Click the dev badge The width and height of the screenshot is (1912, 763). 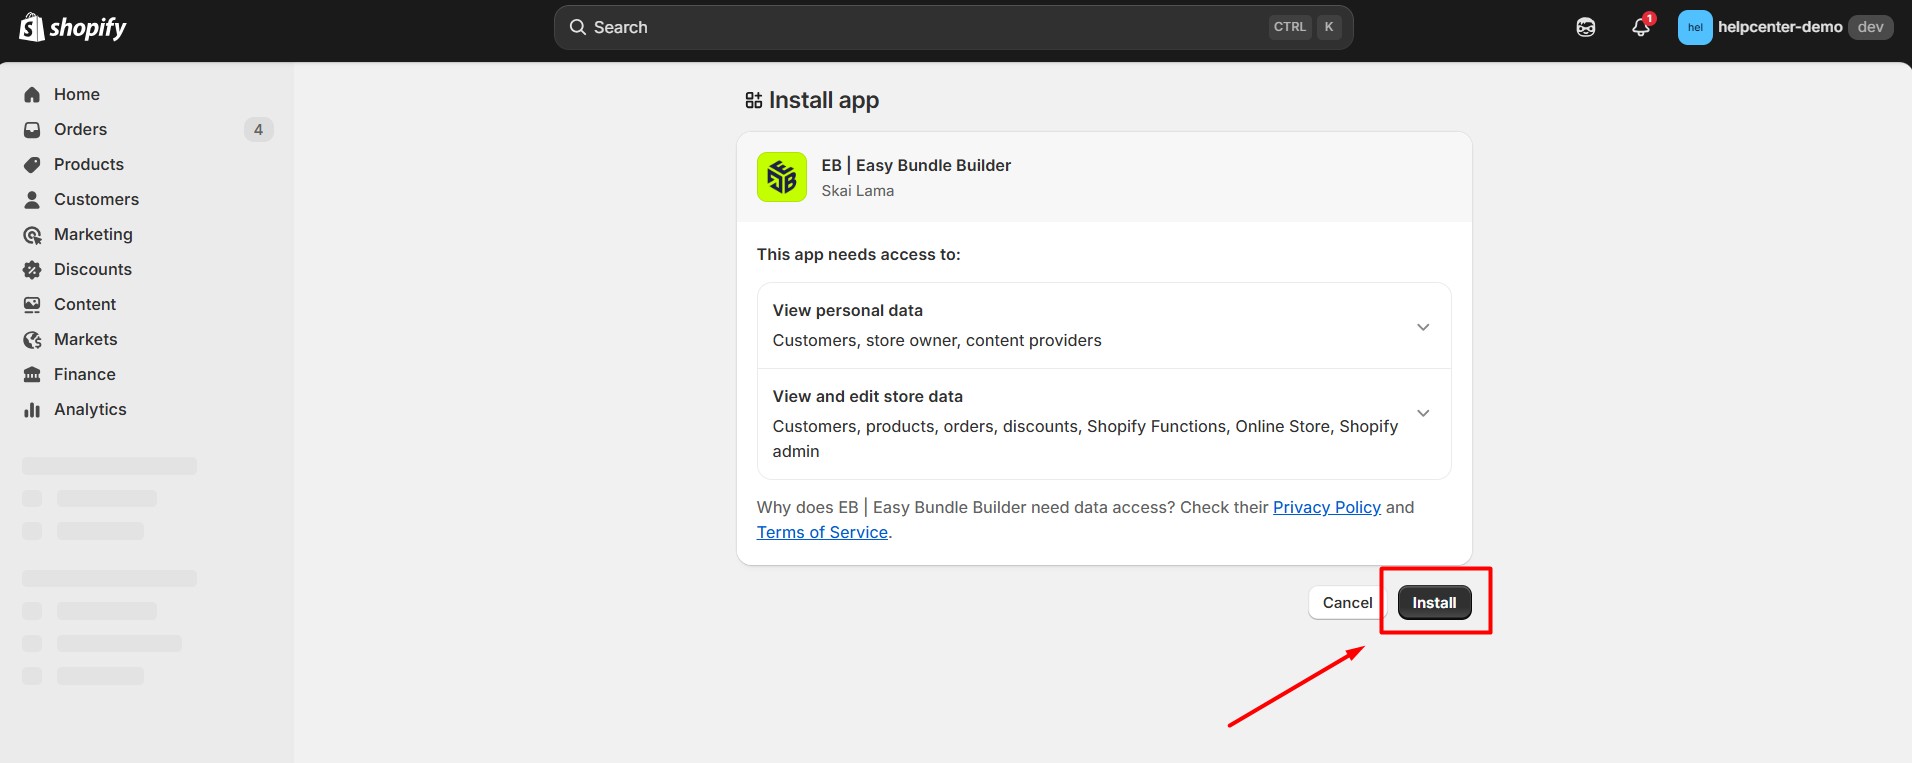coord(1870,27)
